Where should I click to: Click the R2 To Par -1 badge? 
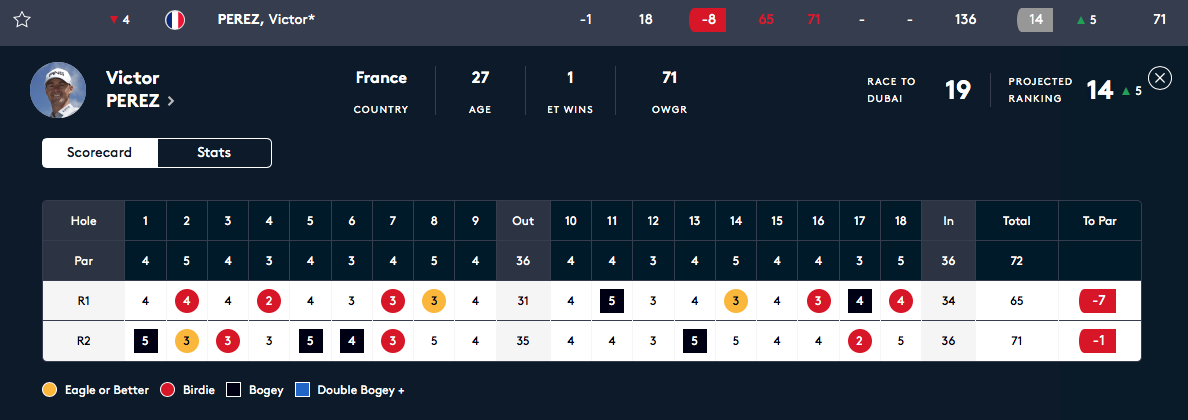(1098, 341)
